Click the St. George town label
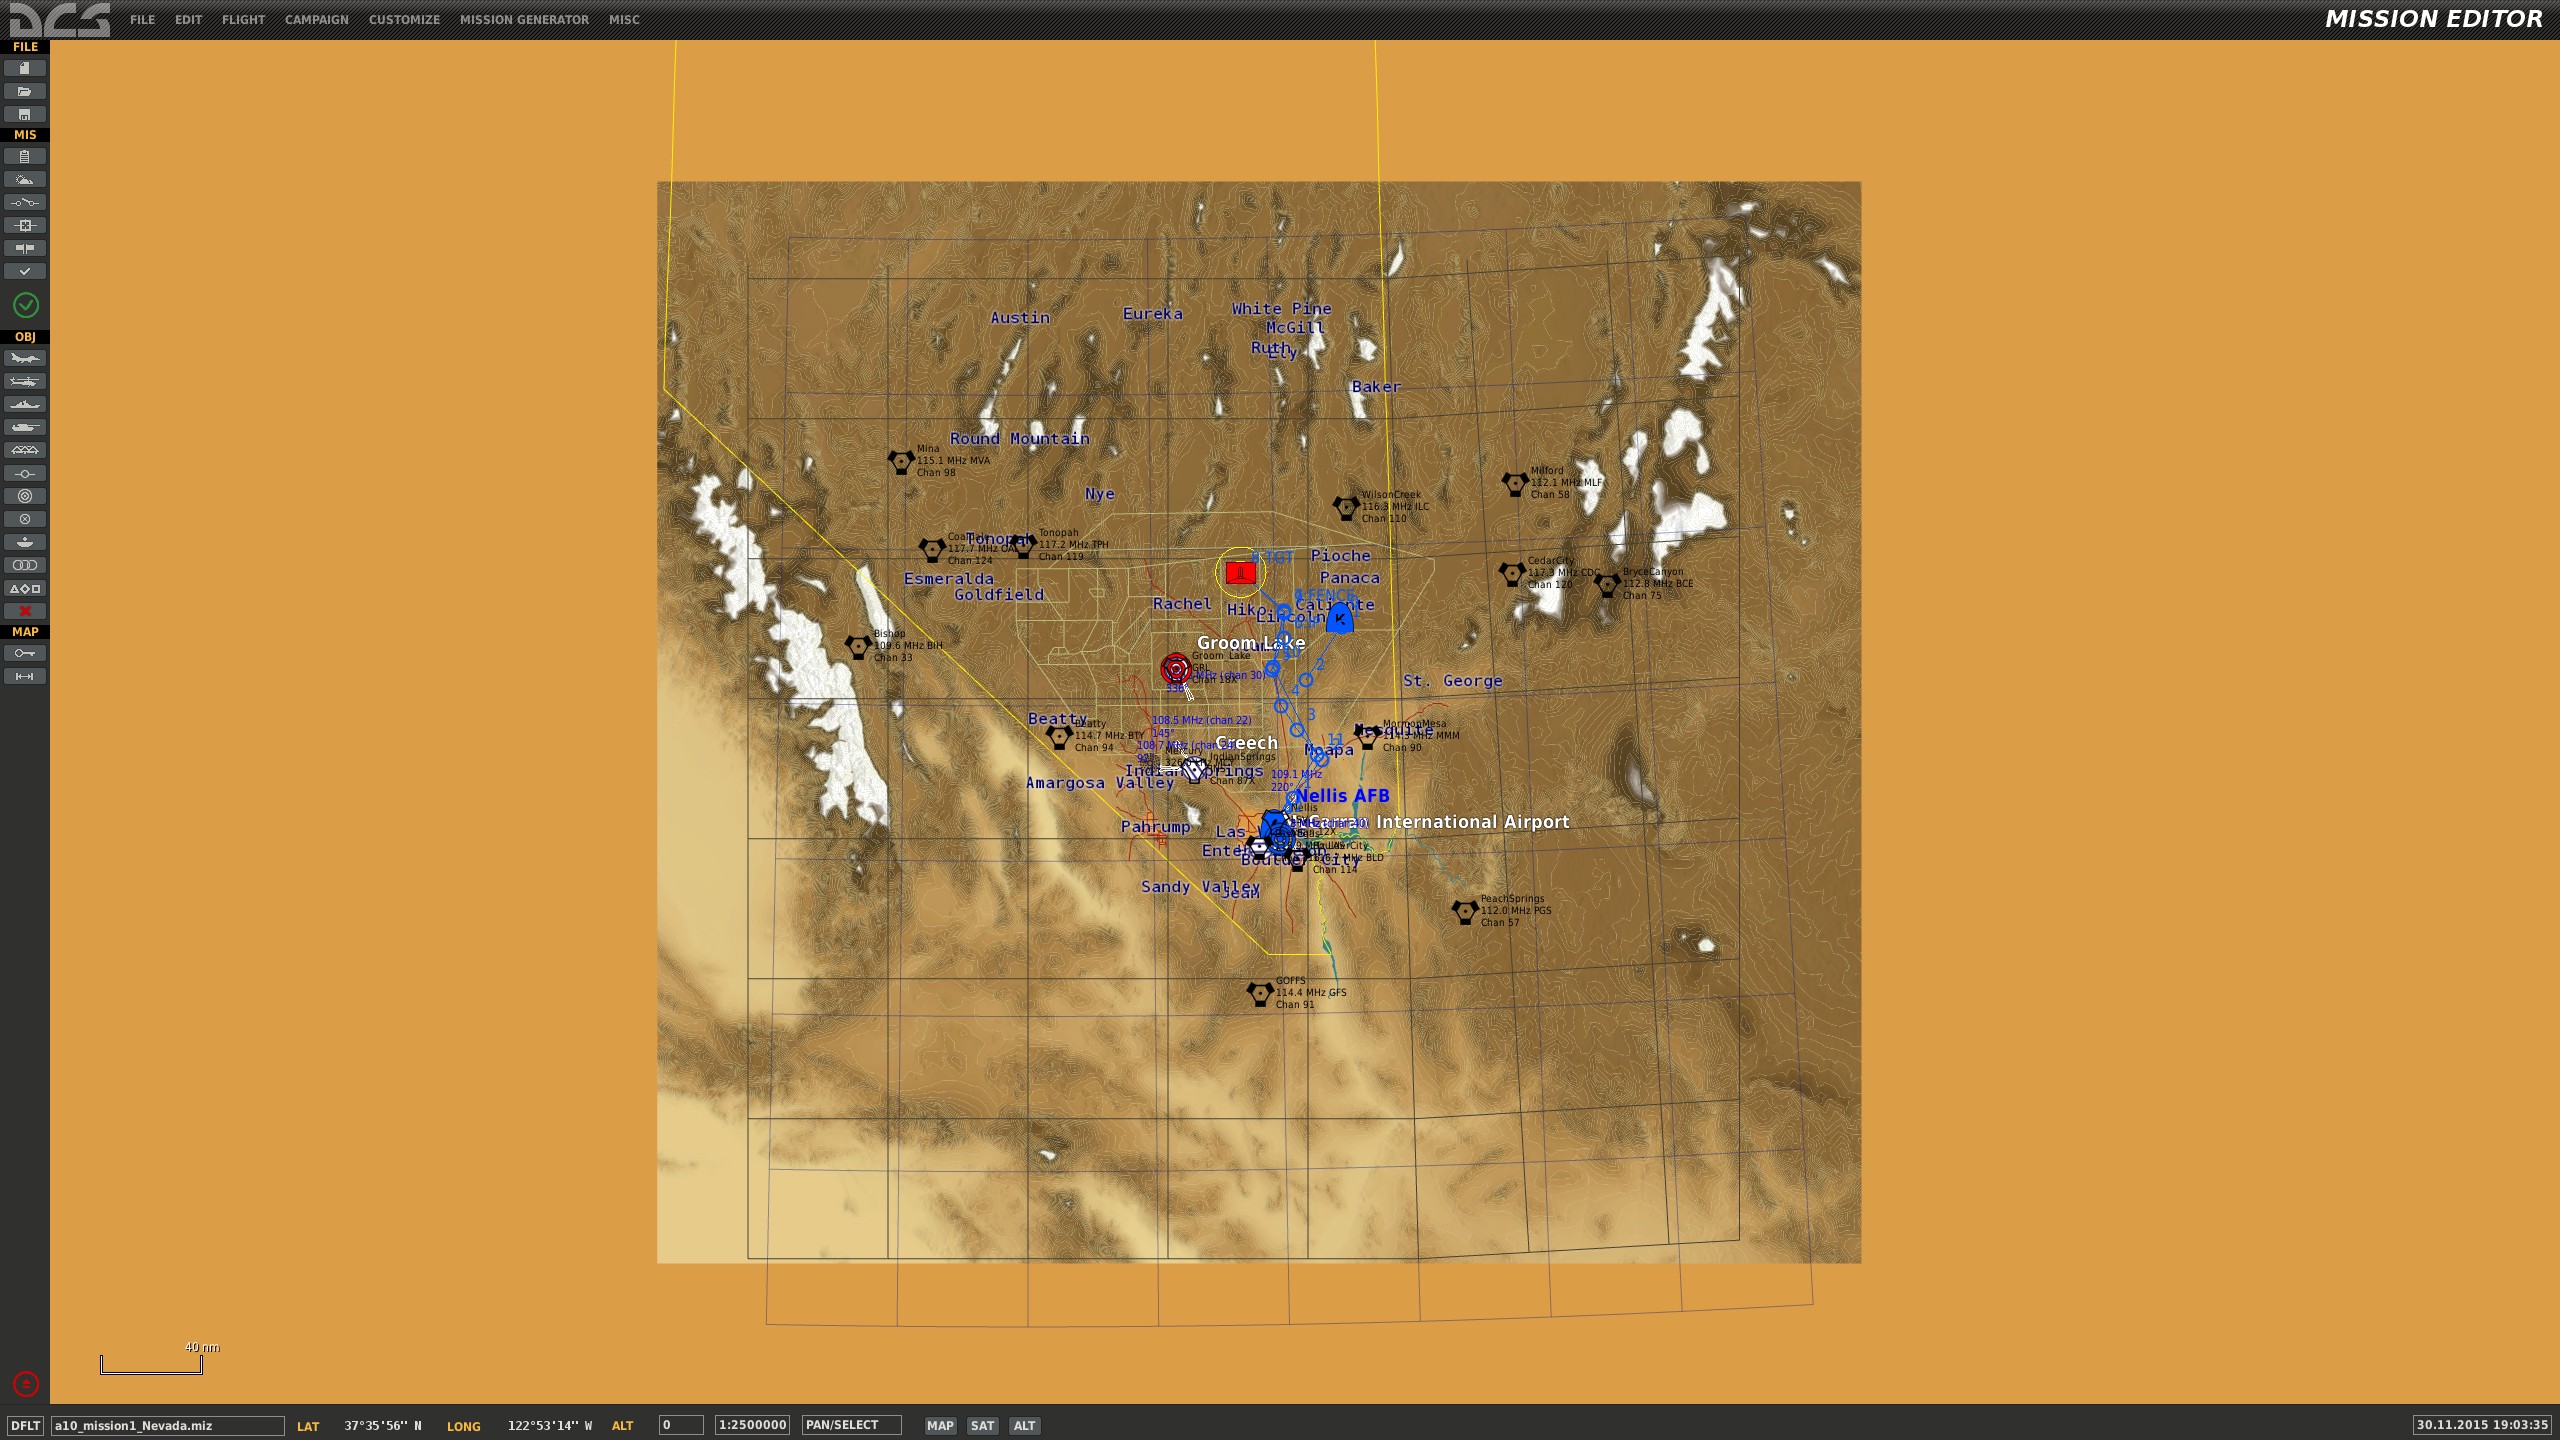 coord(1452,681)
